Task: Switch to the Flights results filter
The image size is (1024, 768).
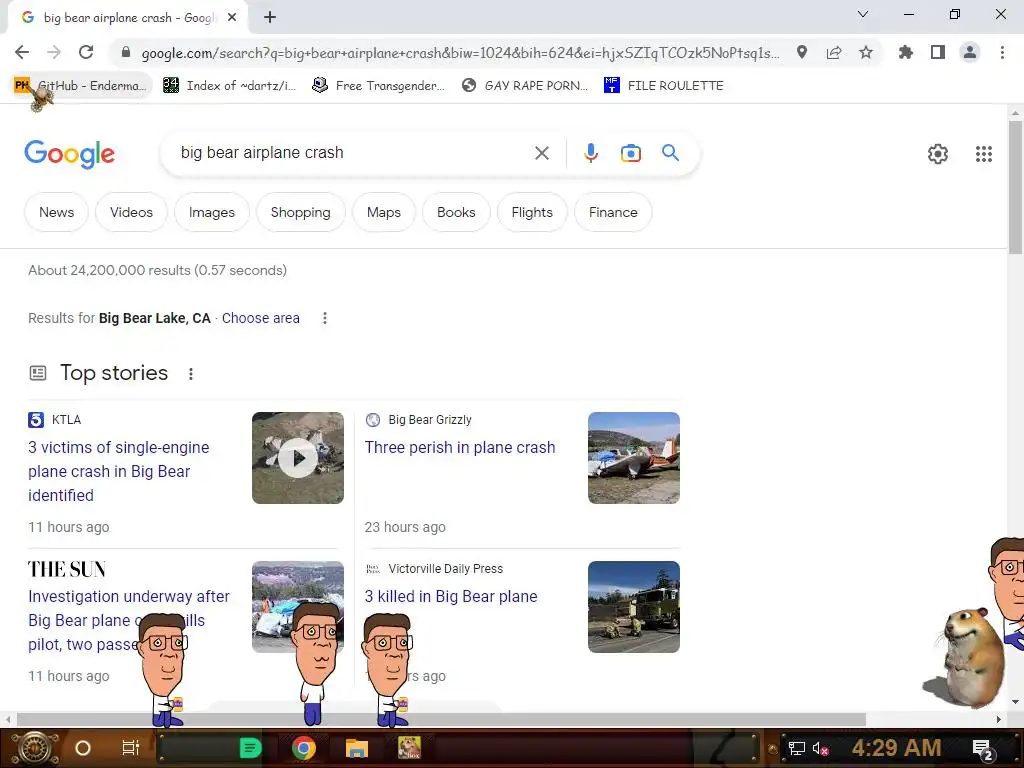Action: pyautogui.click(x=532, y=212)
